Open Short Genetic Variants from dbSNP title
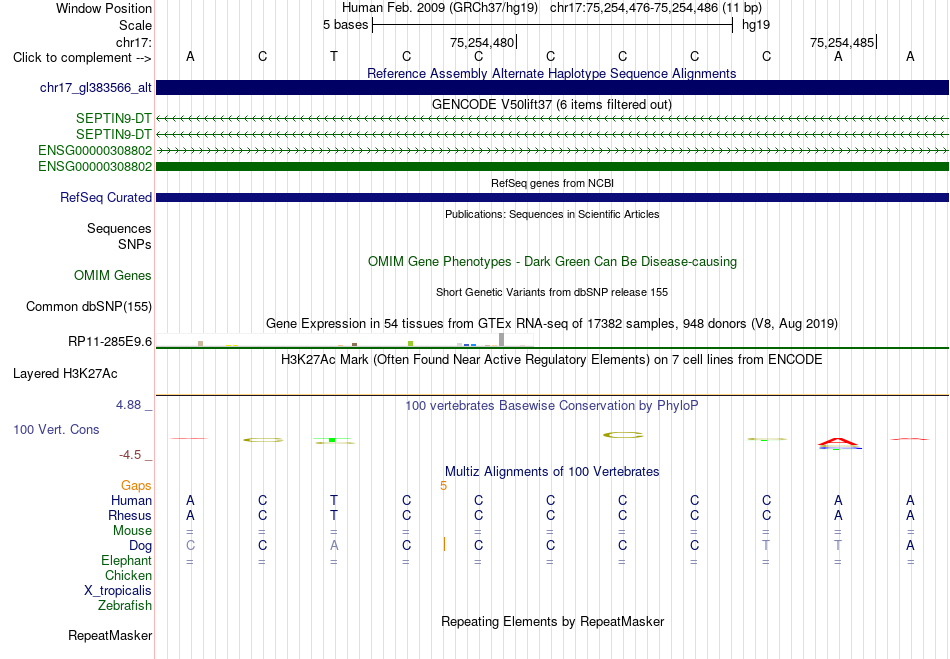This screenshot has width=950, height=659. (x=552, y=293)
